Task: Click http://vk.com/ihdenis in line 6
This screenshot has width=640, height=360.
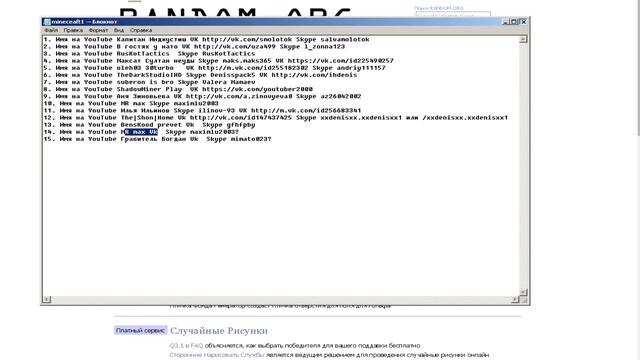Action: [314, 75]
